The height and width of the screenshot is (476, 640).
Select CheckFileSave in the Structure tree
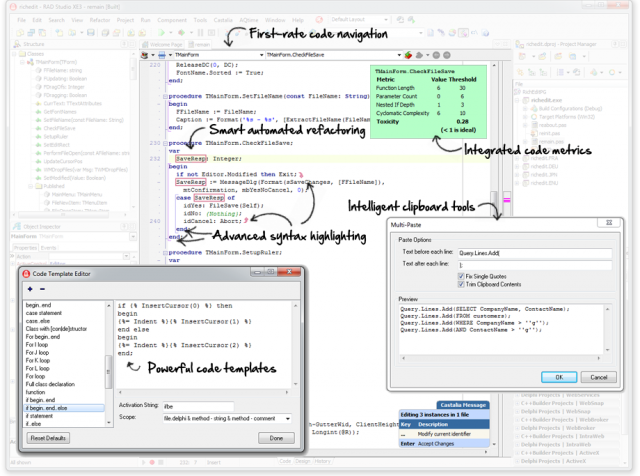click(60, 128)
